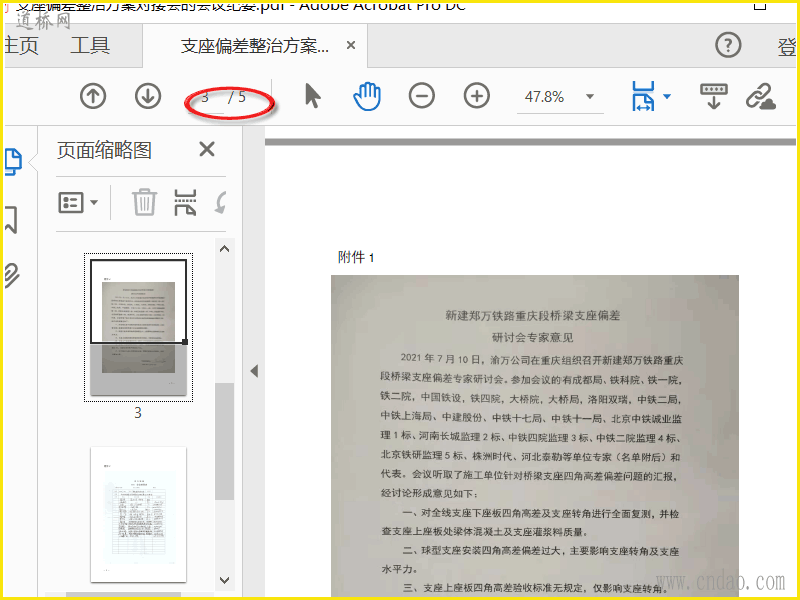Switch to the 主页 tab
This screenshot has width=800, height=600.
[21, 45]
